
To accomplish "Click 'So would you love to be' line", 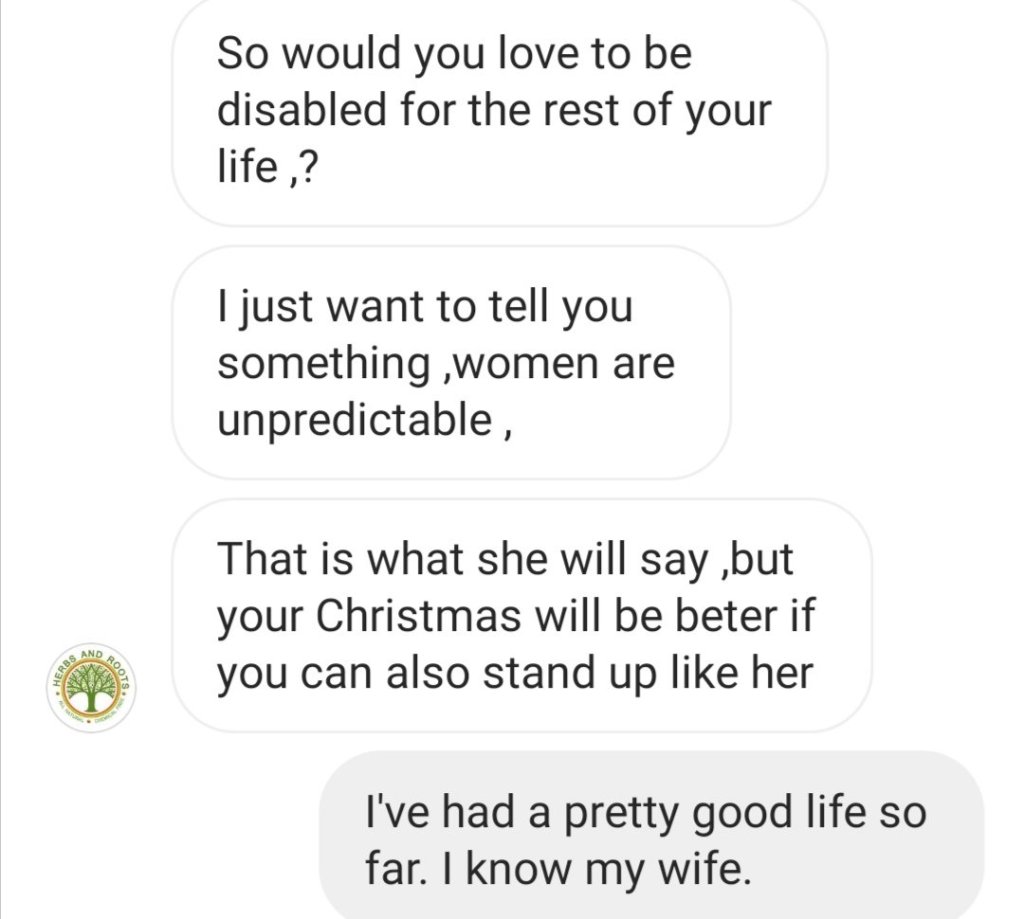I will pyautogui.click(x=455, y=54).
